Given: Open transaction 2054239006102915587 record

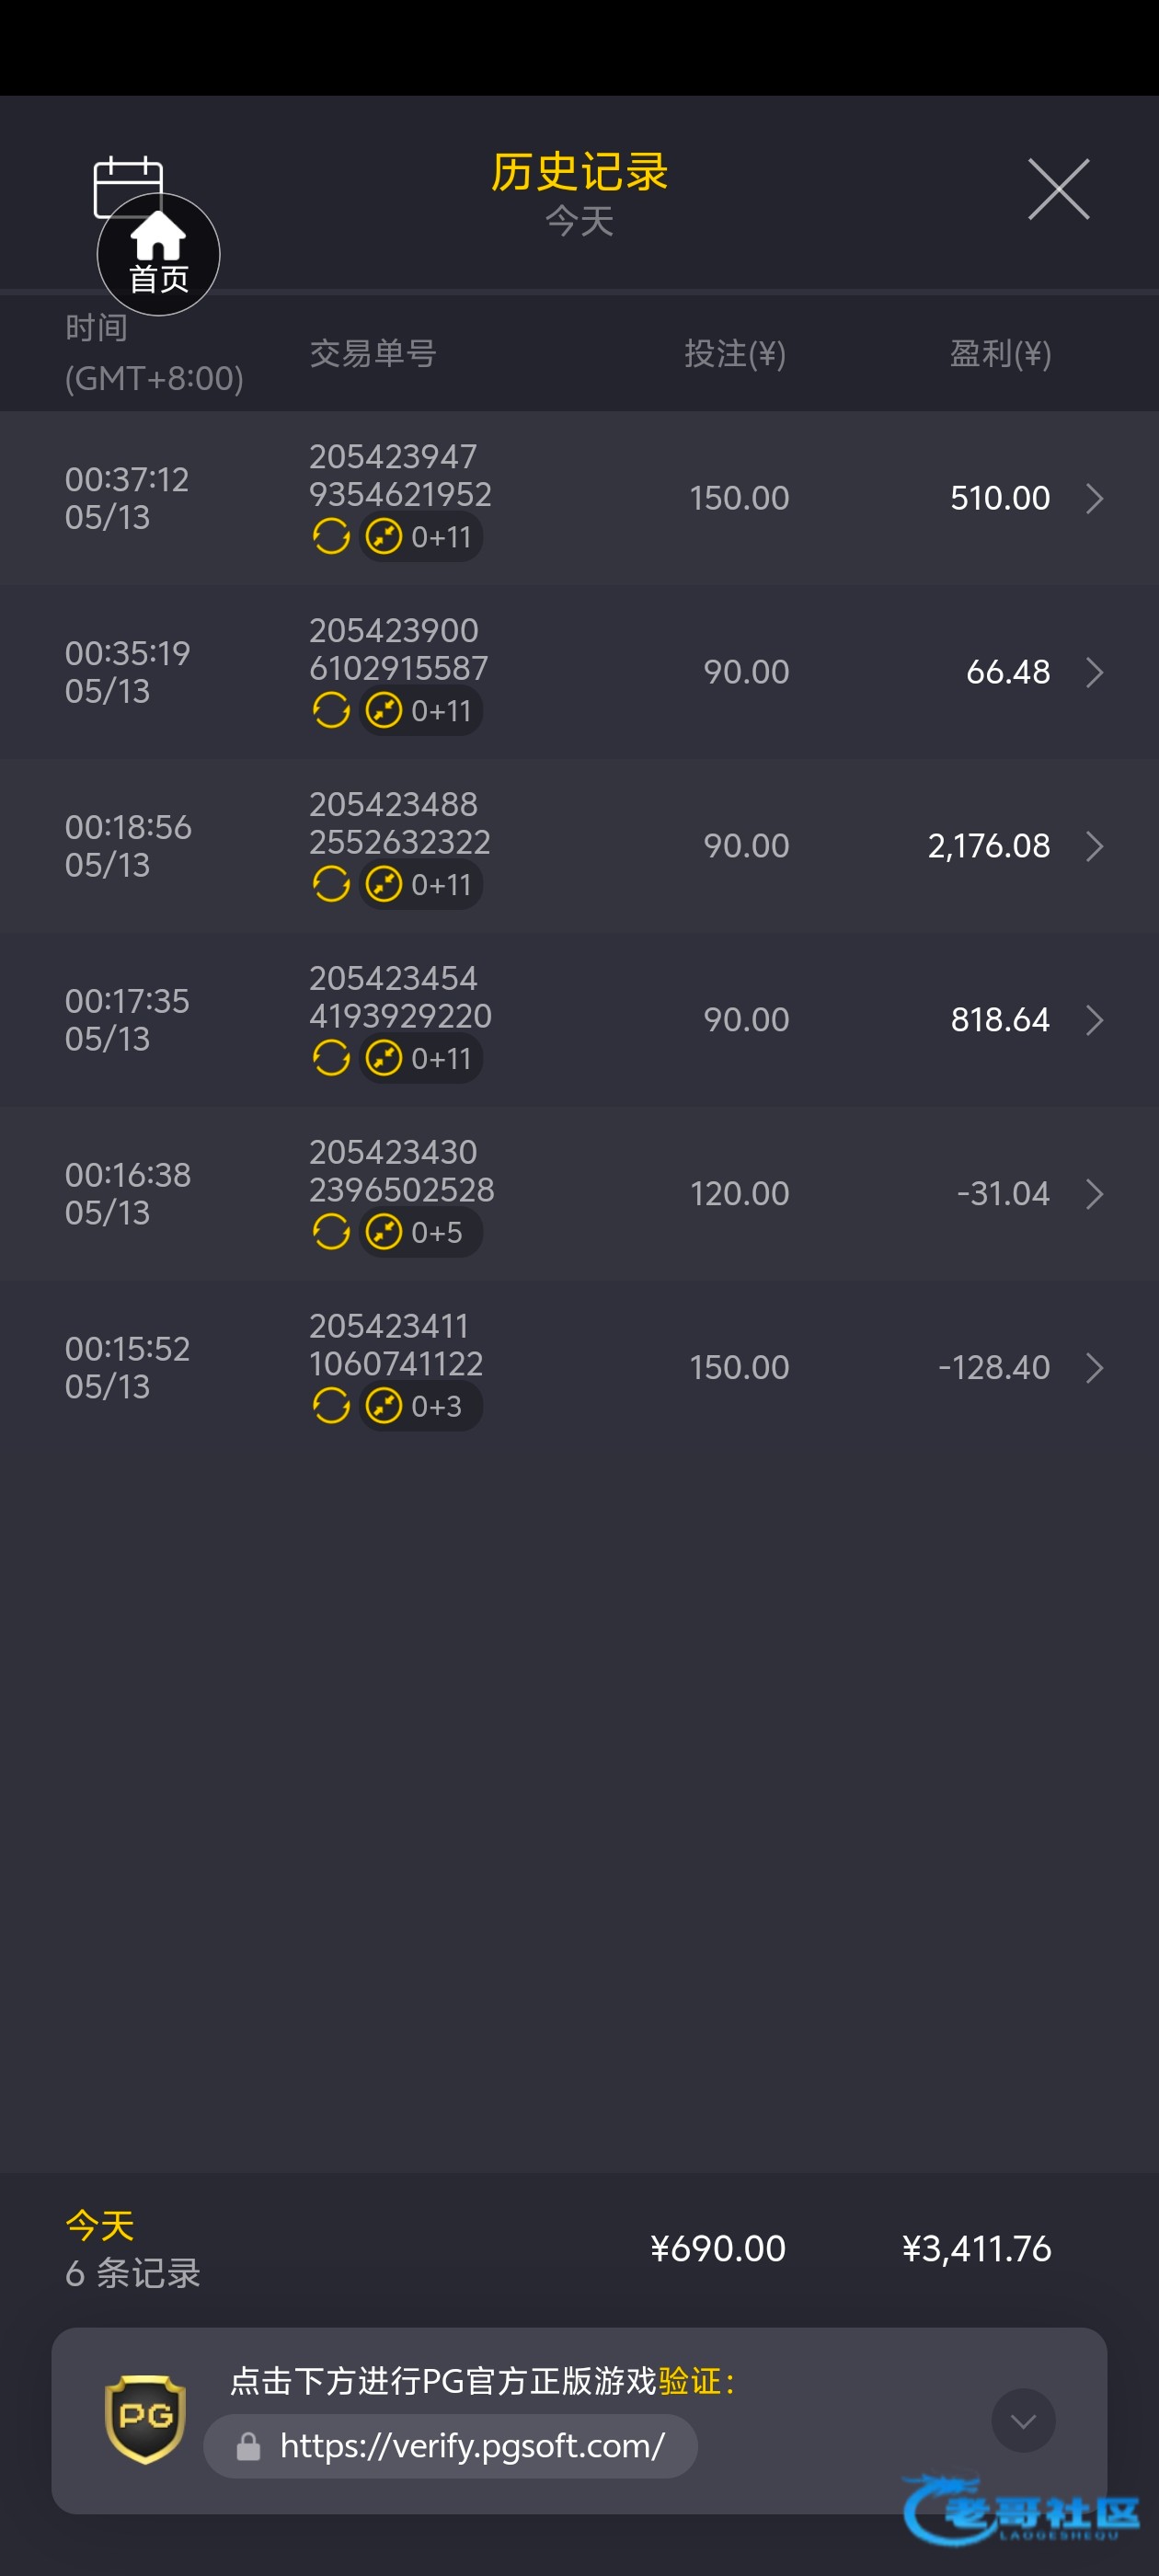Looking at the screenshot, I should [579, 672].
